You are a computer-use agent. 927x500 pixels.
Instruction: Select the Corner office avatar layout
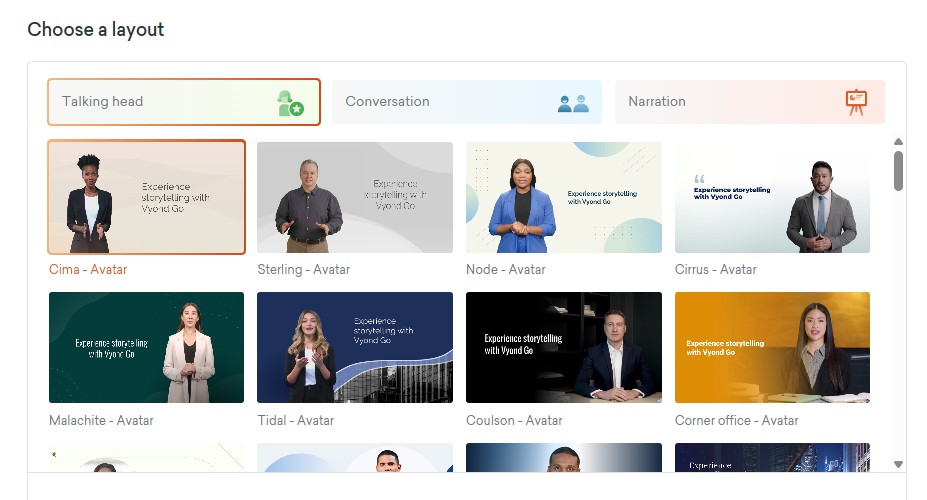pos(772,347)
